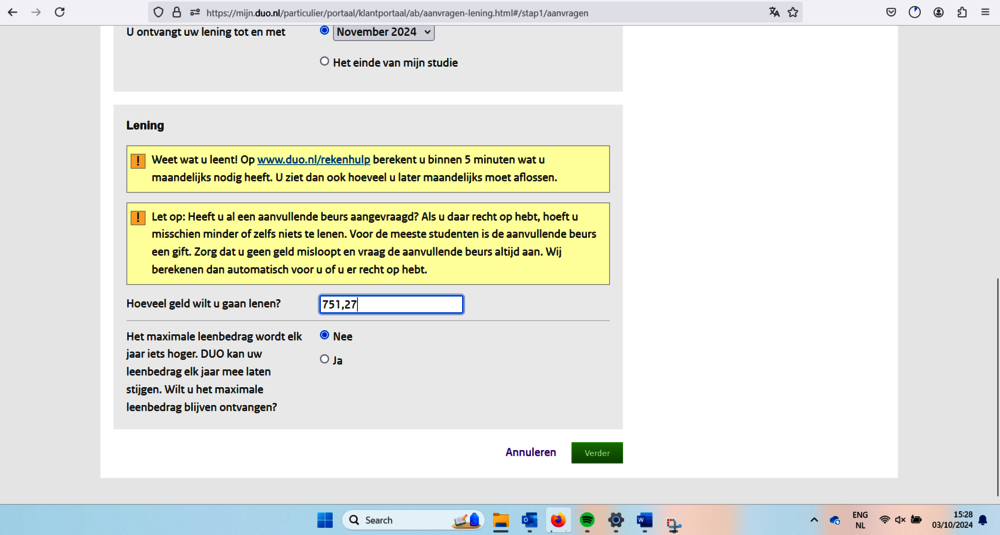Open the Firefox extensions puzzle icon
This screenshot has height=535, width=1000.
pyautogui.click(x=962, y=12)
